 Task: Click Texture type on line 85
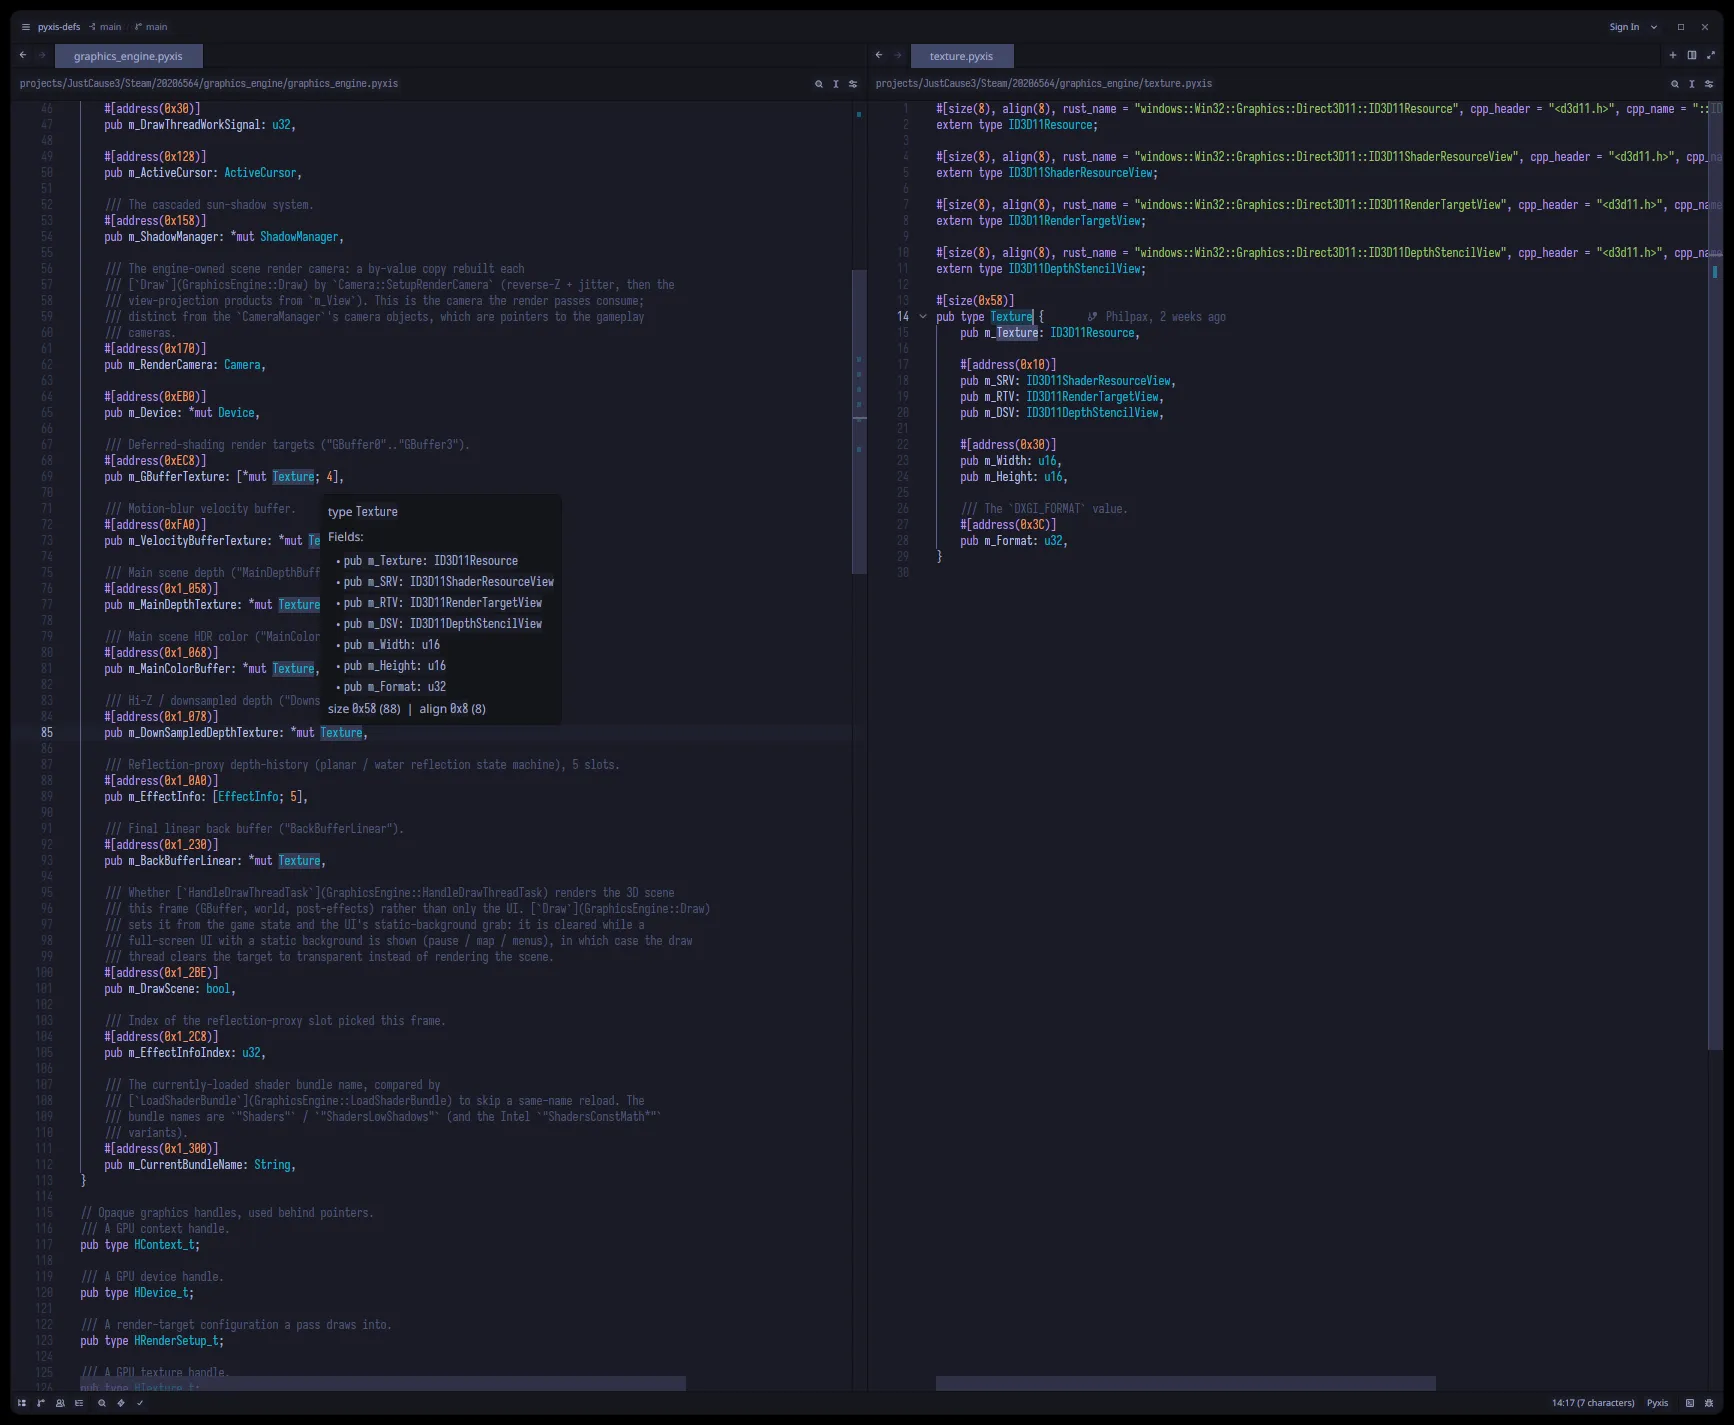341,733
